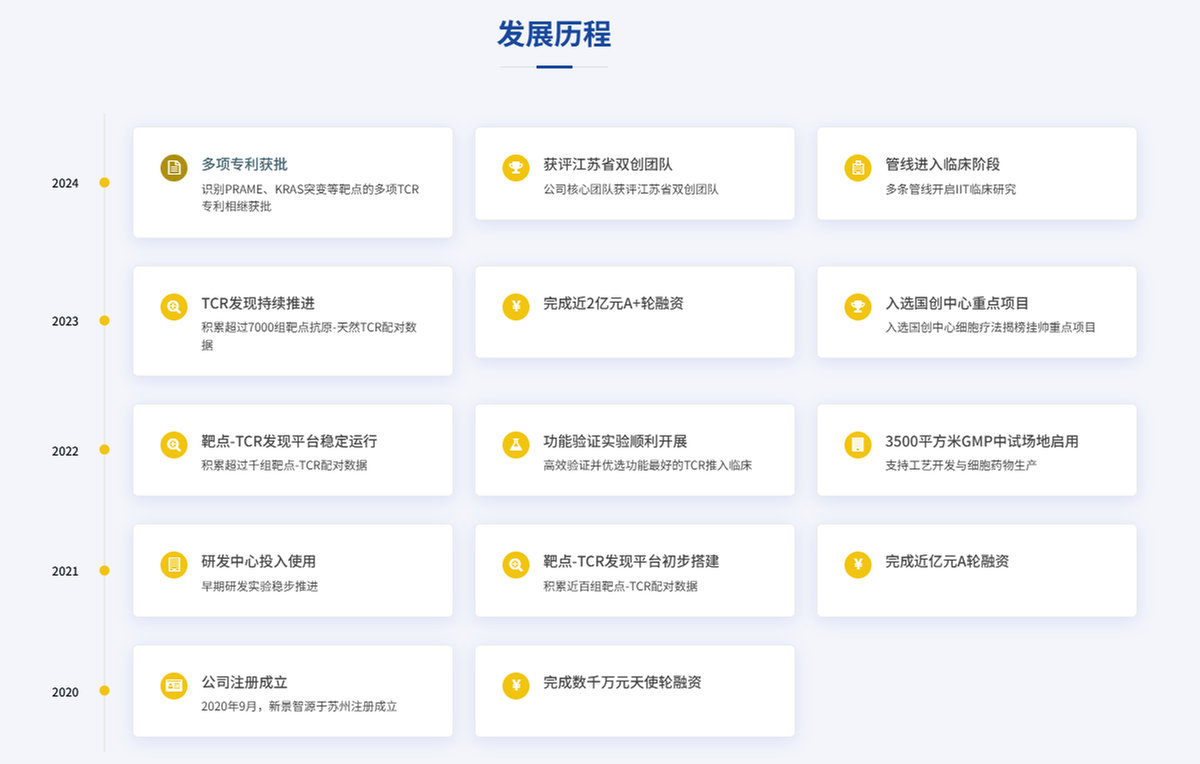Viewport: 1200px width, 764px height.
Task: Click the magnifier icon beside 靶点-TCR发现平台初步搭建
Action: [x=516, y=565]
